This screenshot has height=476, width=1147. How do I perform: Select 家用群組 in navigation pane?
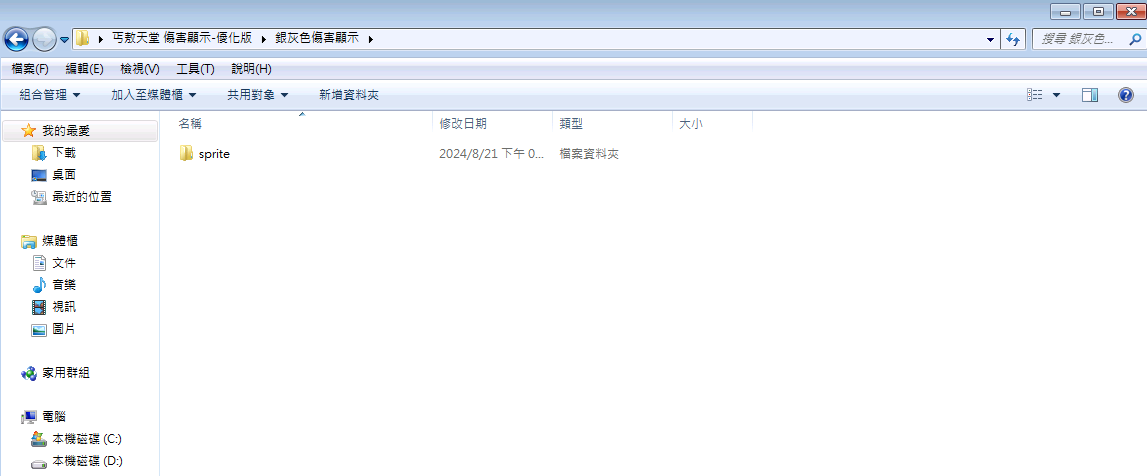[66, 373]
